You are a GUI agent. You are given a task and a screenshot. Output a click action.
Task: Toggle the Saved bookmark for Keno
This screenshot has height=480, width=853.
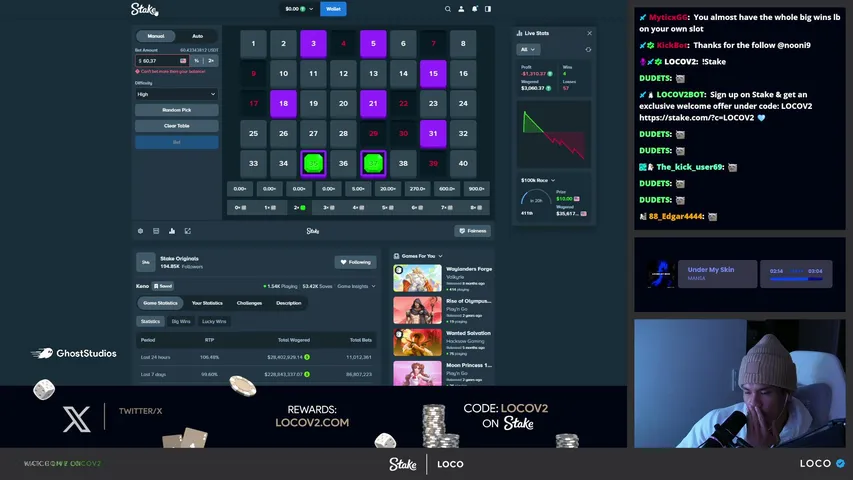click(x=163, y=286)
